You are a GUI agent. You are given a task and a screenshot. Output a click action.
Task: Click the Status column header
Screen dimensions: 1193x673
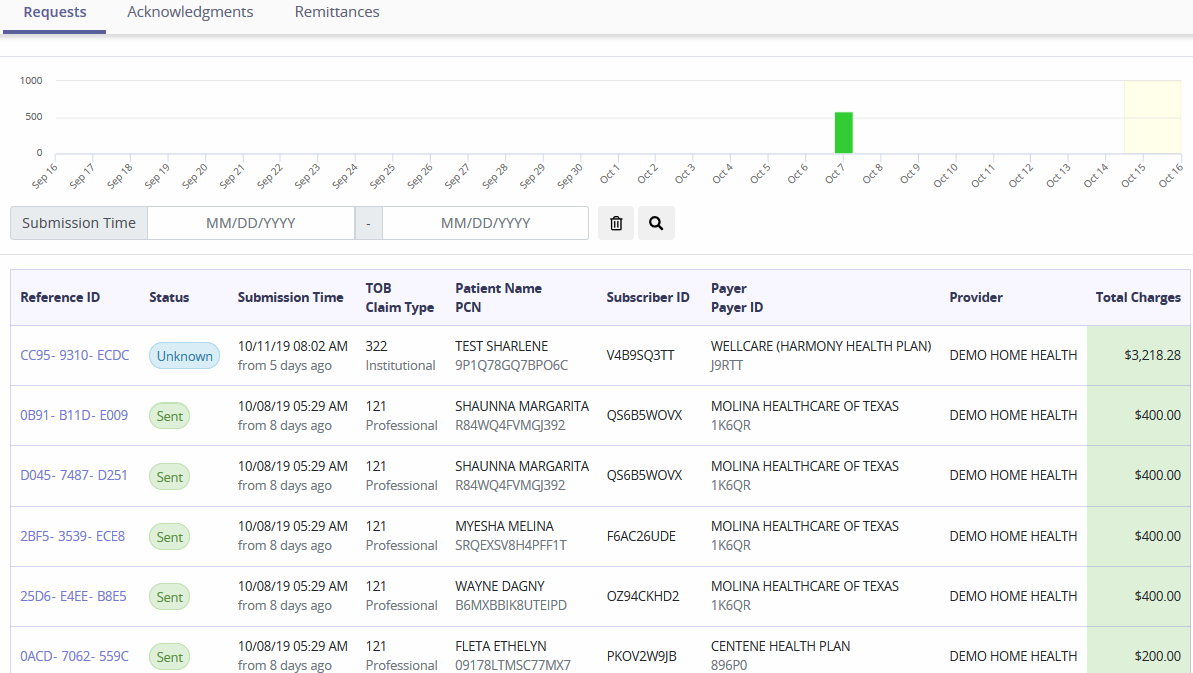point(168,297)
